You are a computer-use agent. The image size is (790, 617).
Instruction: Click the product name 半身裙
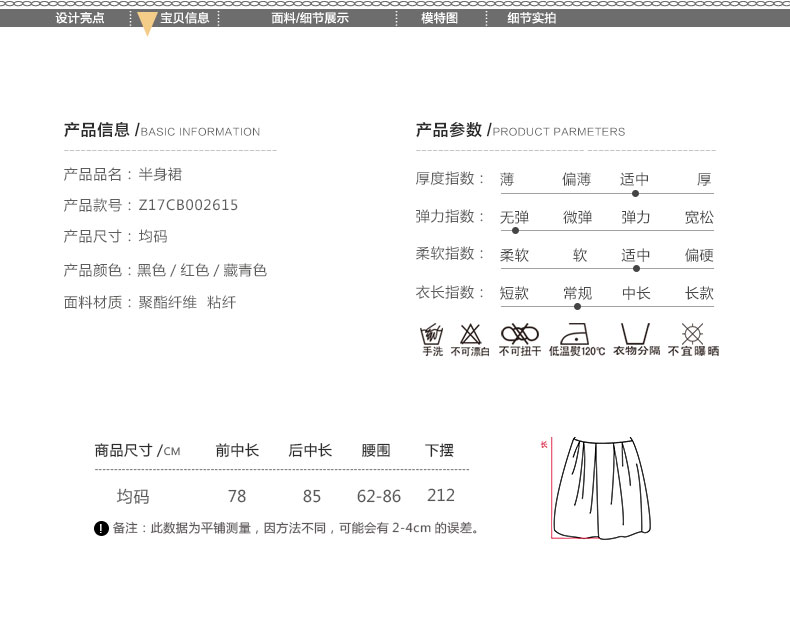point(160,174)
